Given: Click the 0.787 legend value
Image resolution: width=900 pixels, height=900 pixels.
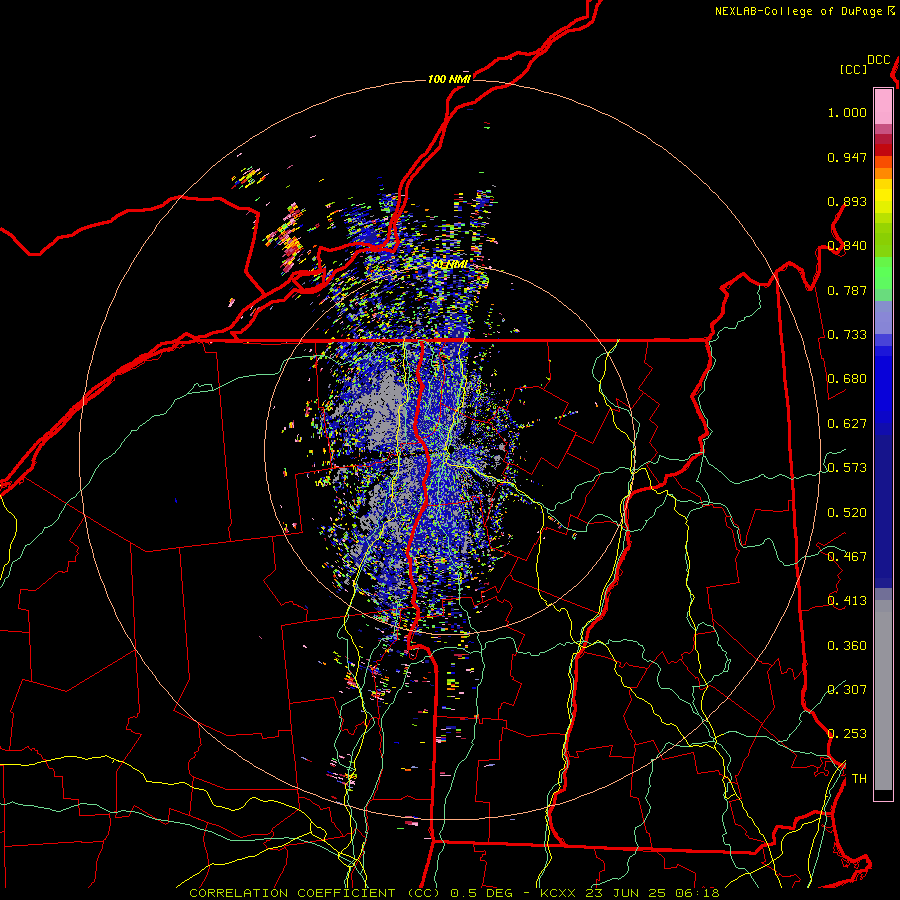Looking at the screenshot, I should click(847, 290).
